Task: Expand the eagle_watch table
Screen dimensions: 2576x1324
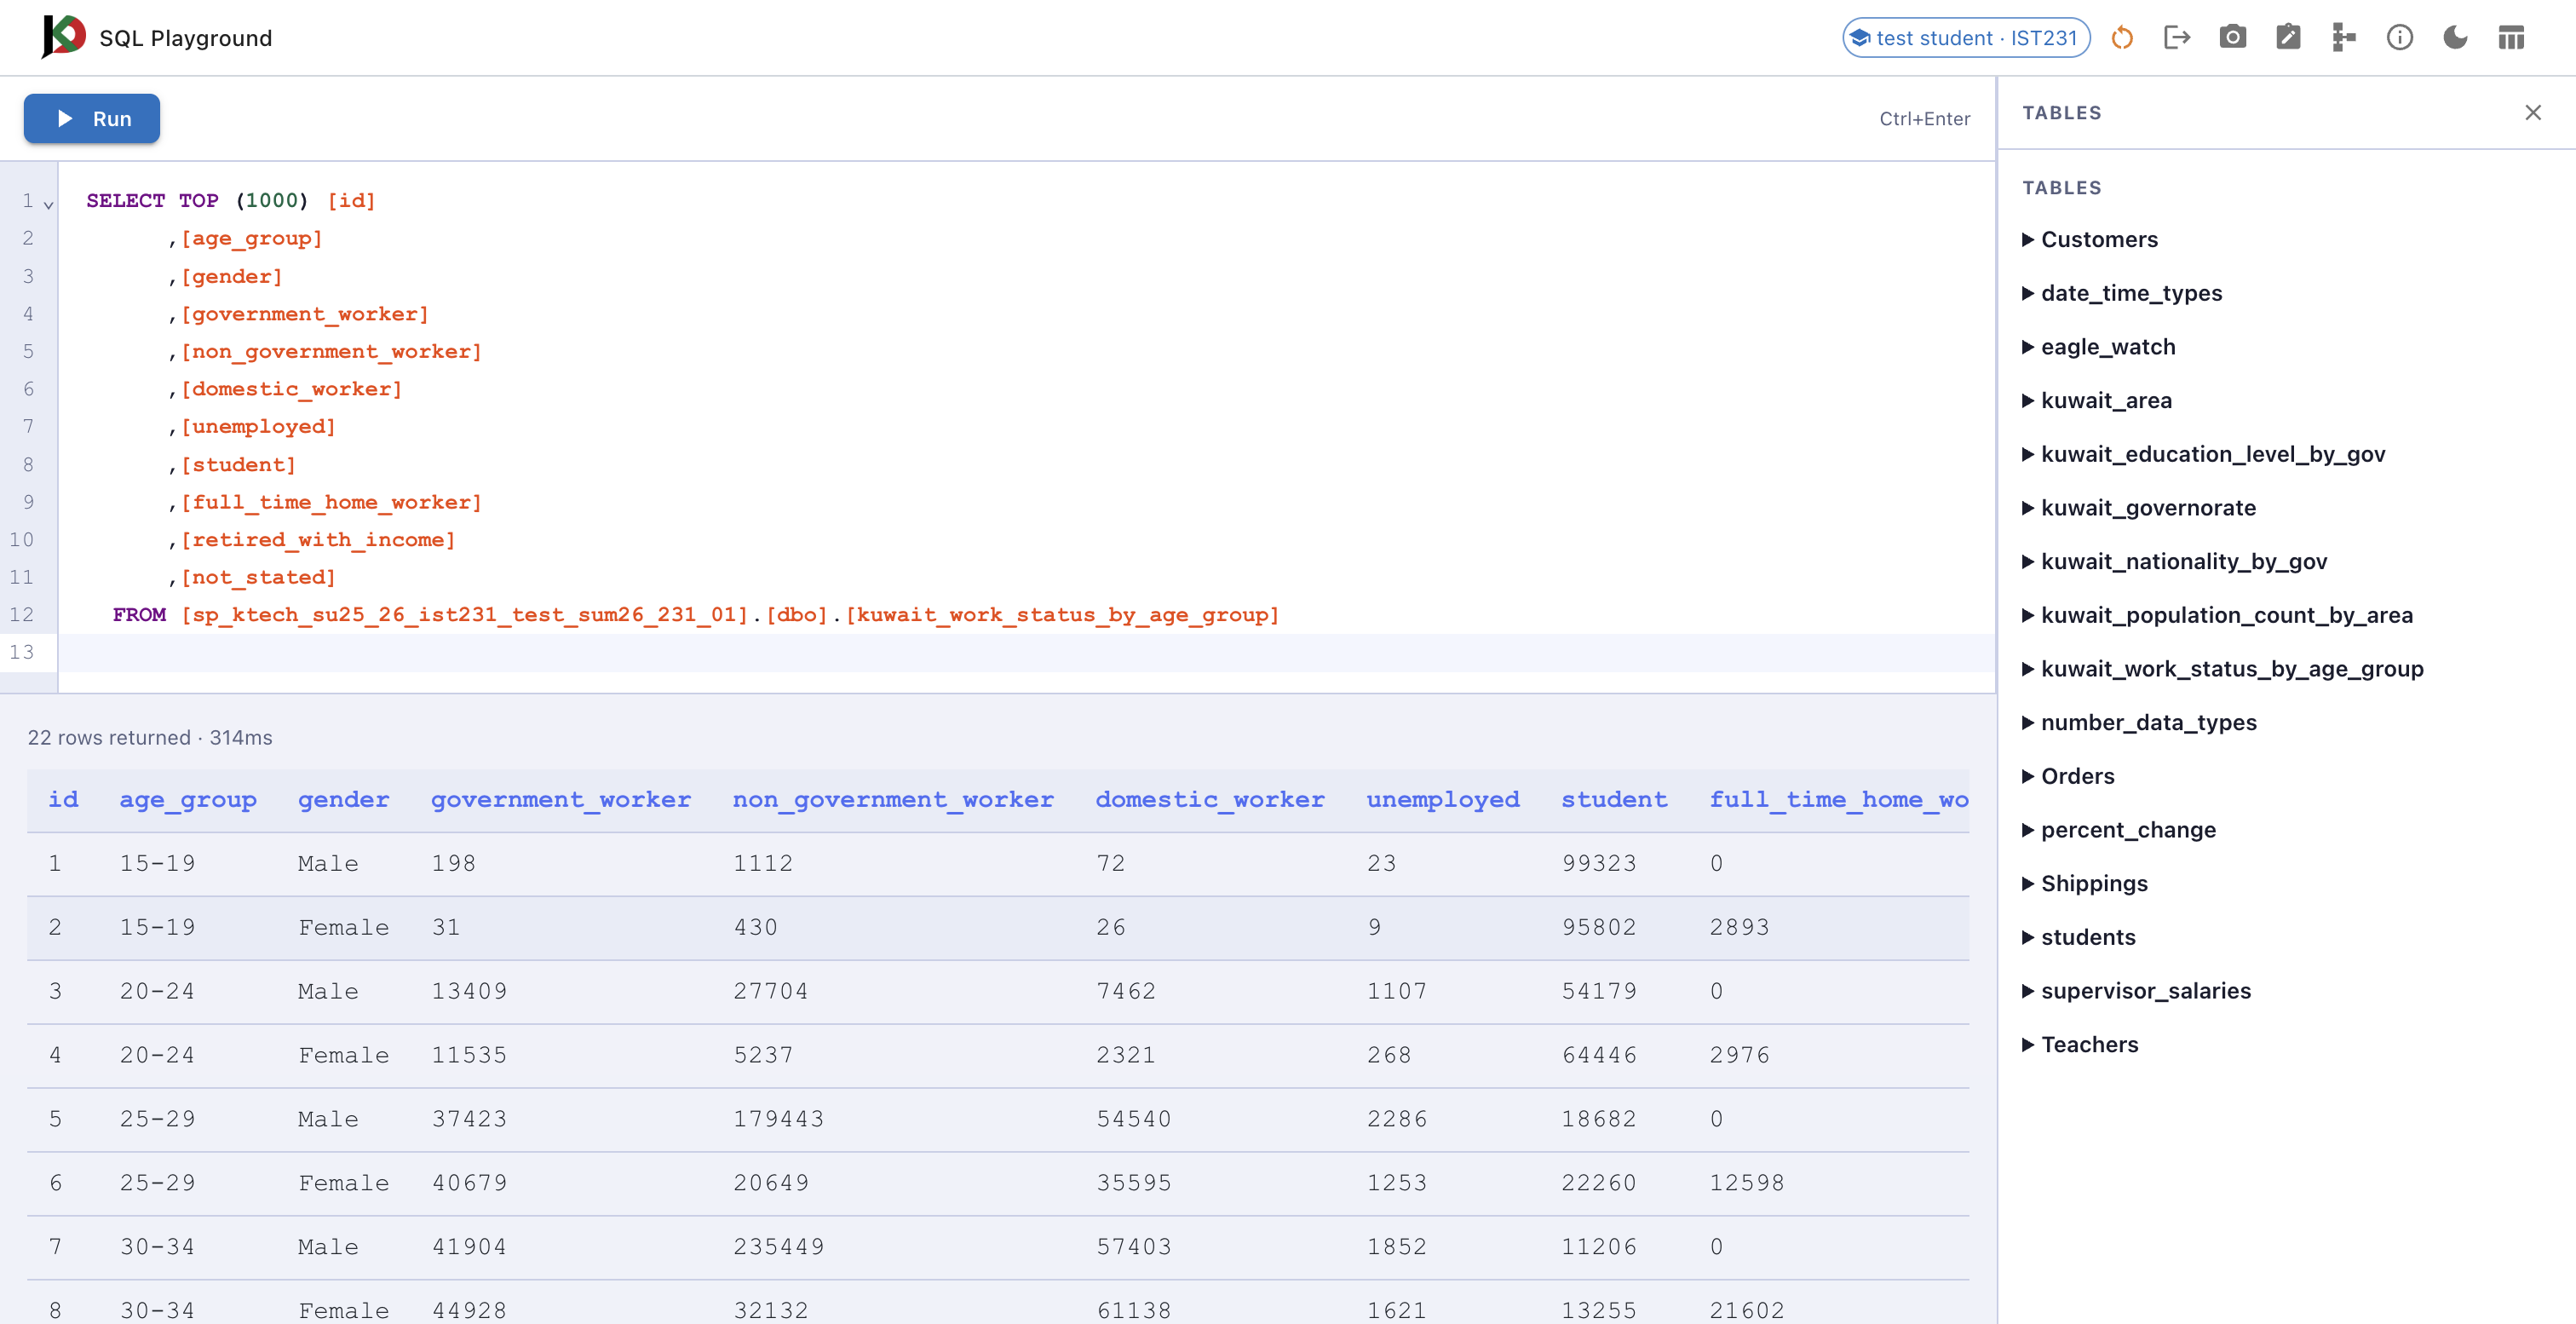Action: click(x=2098, y=347)
